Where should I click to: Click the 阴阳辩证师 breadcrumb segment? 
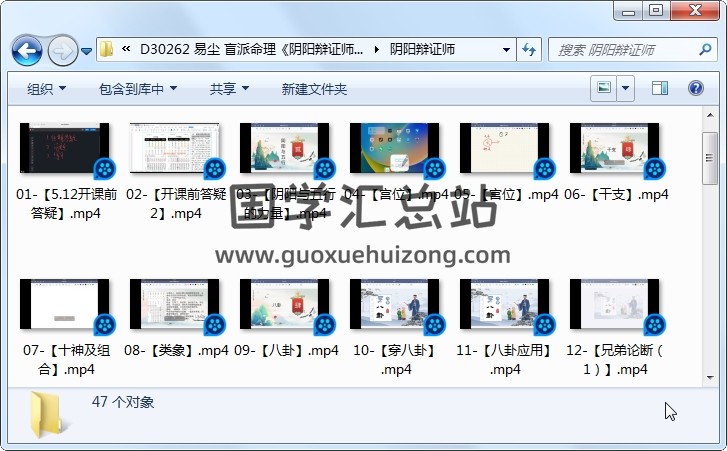tap(422, 49)
